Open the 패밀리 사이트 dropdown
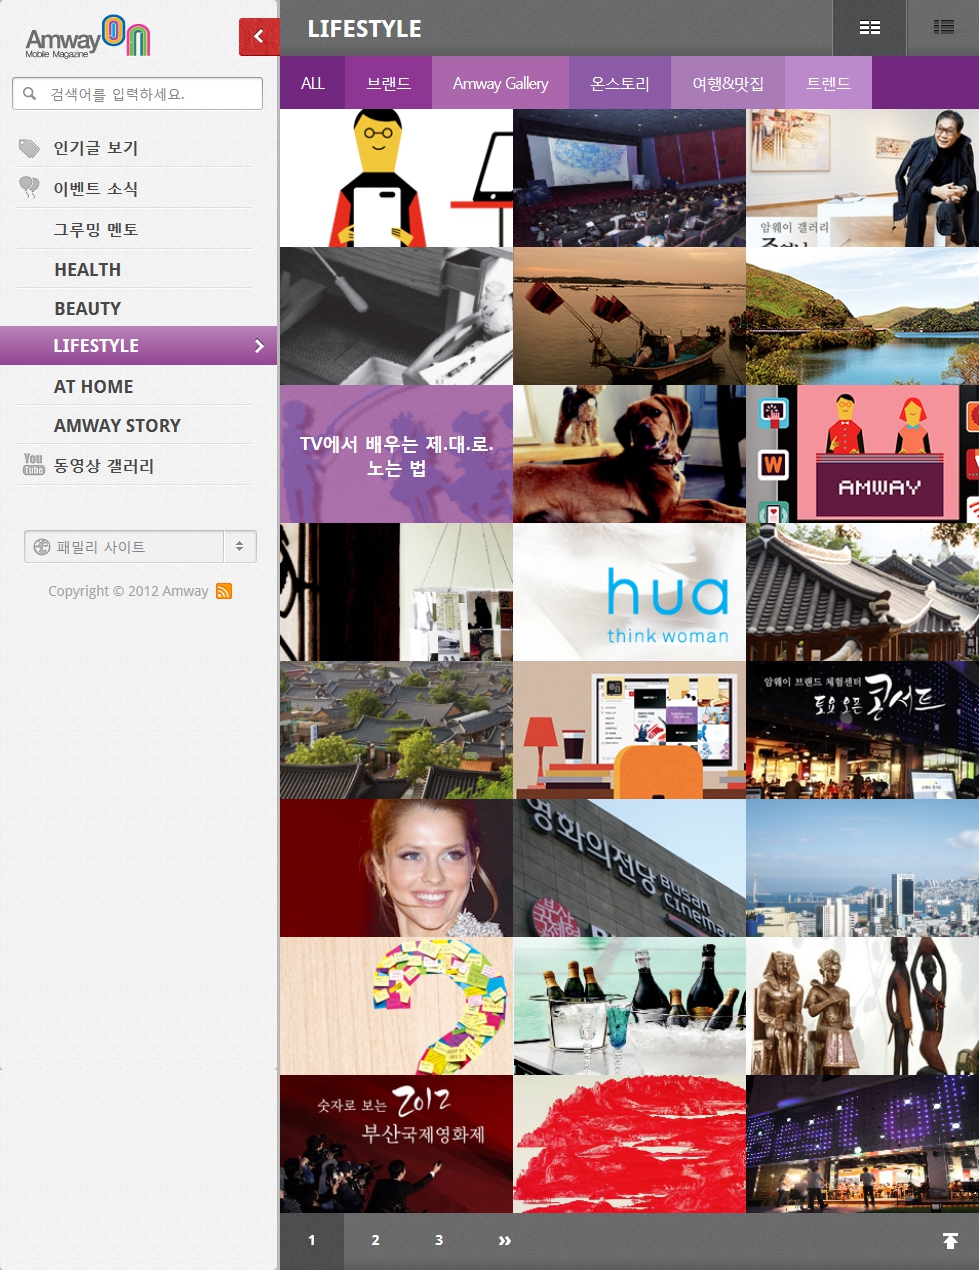This screenshot has width=979, height=1270. (x=140, y=547)
